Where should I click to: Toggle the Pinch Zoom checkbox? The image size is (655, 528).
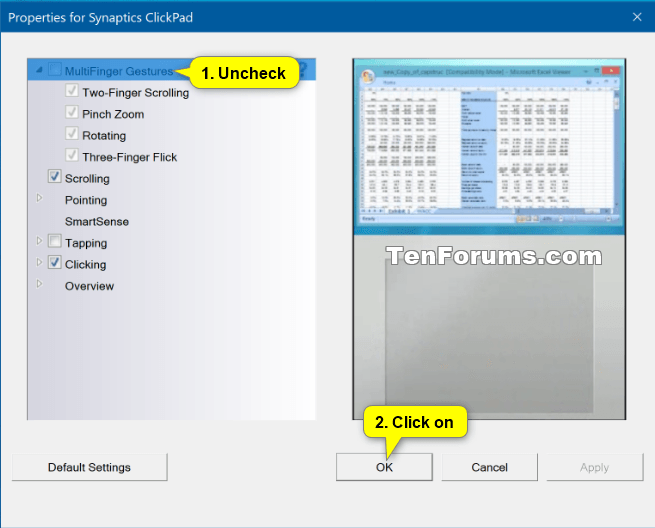tap(72, 112)
